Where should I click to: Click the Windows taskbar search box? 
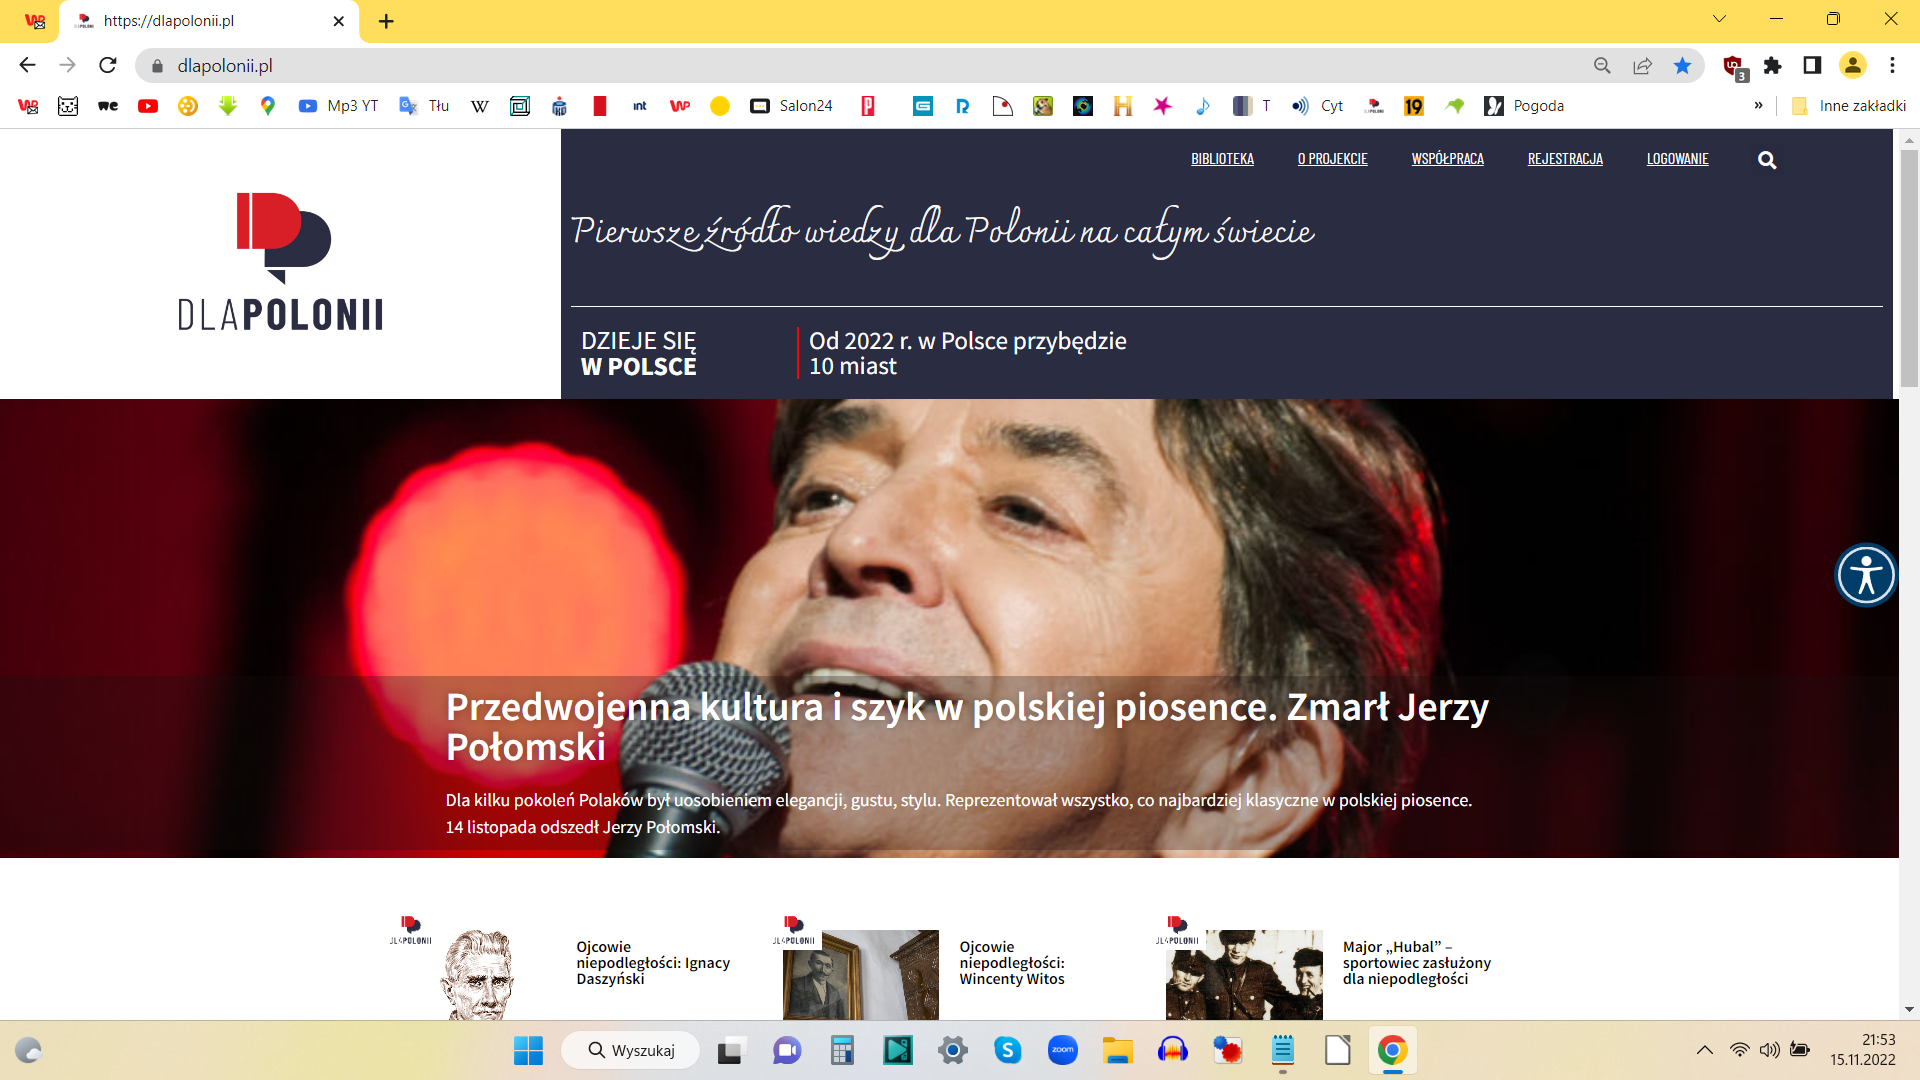coord(631,1050)
